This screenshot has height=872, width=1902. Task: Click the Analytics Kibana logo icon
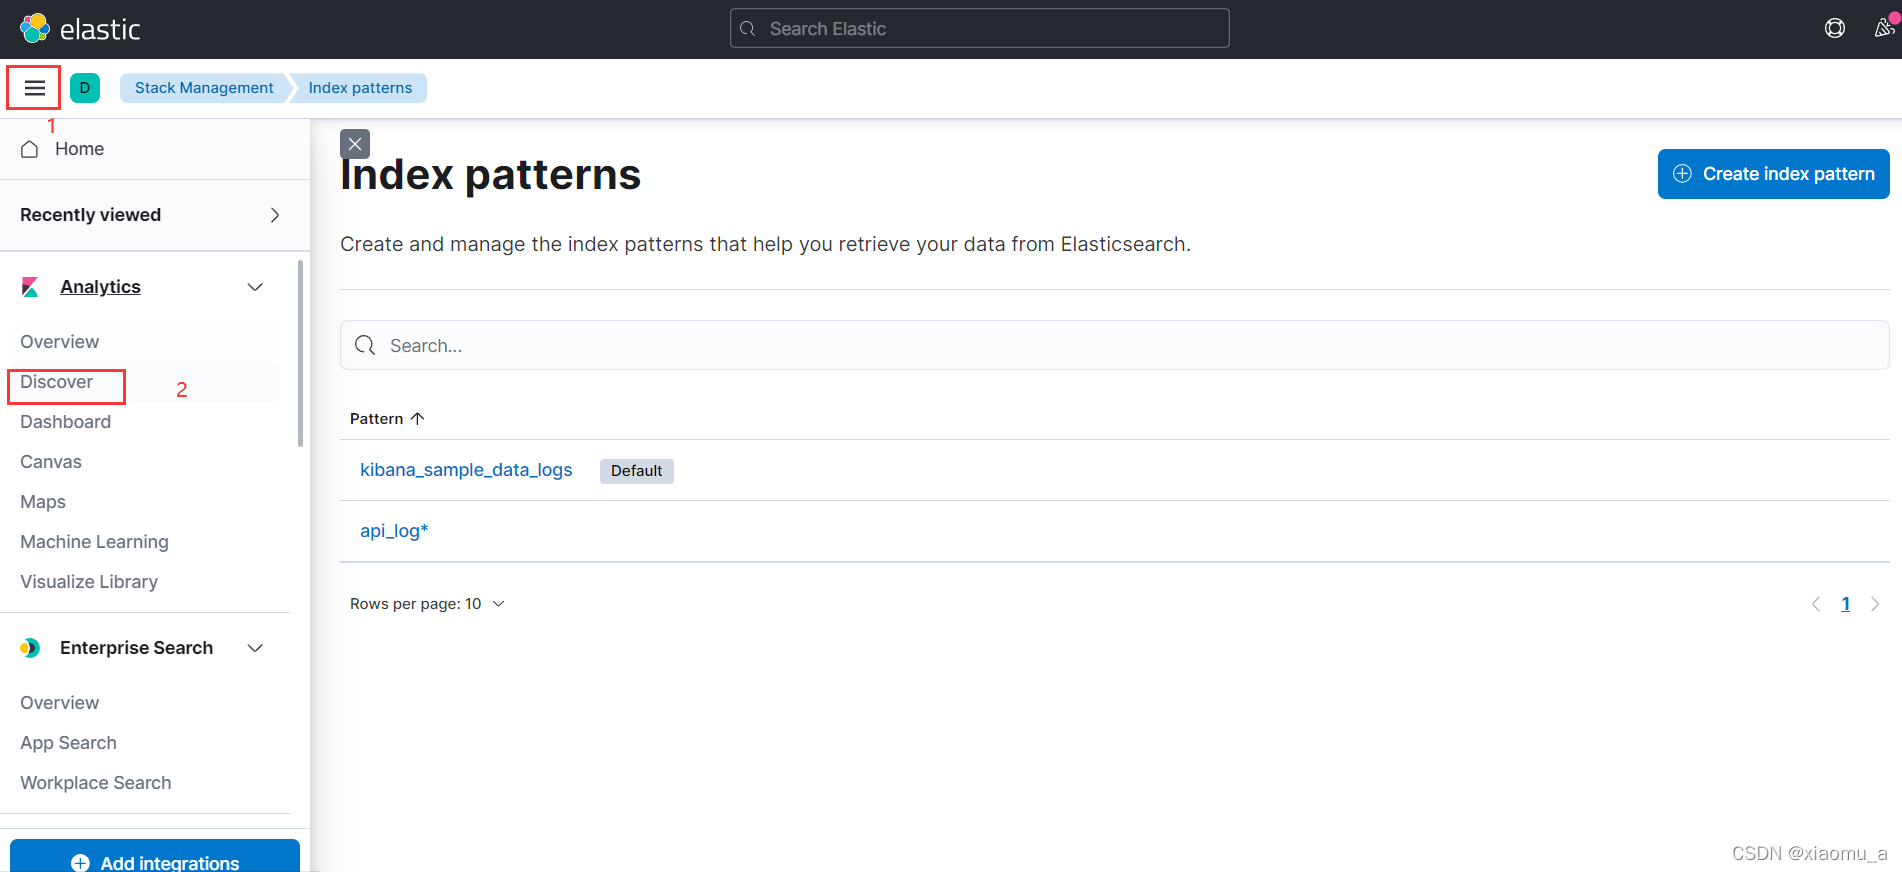pos(30,287)
